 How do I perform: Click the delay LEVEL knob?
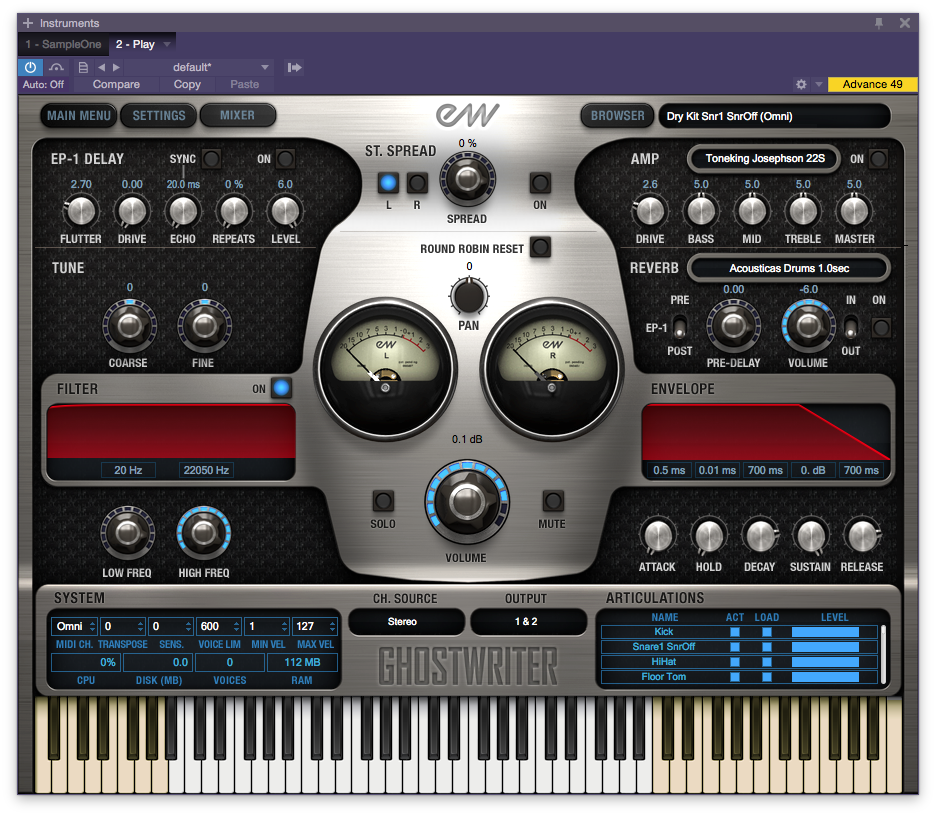(x=285, y=211)
